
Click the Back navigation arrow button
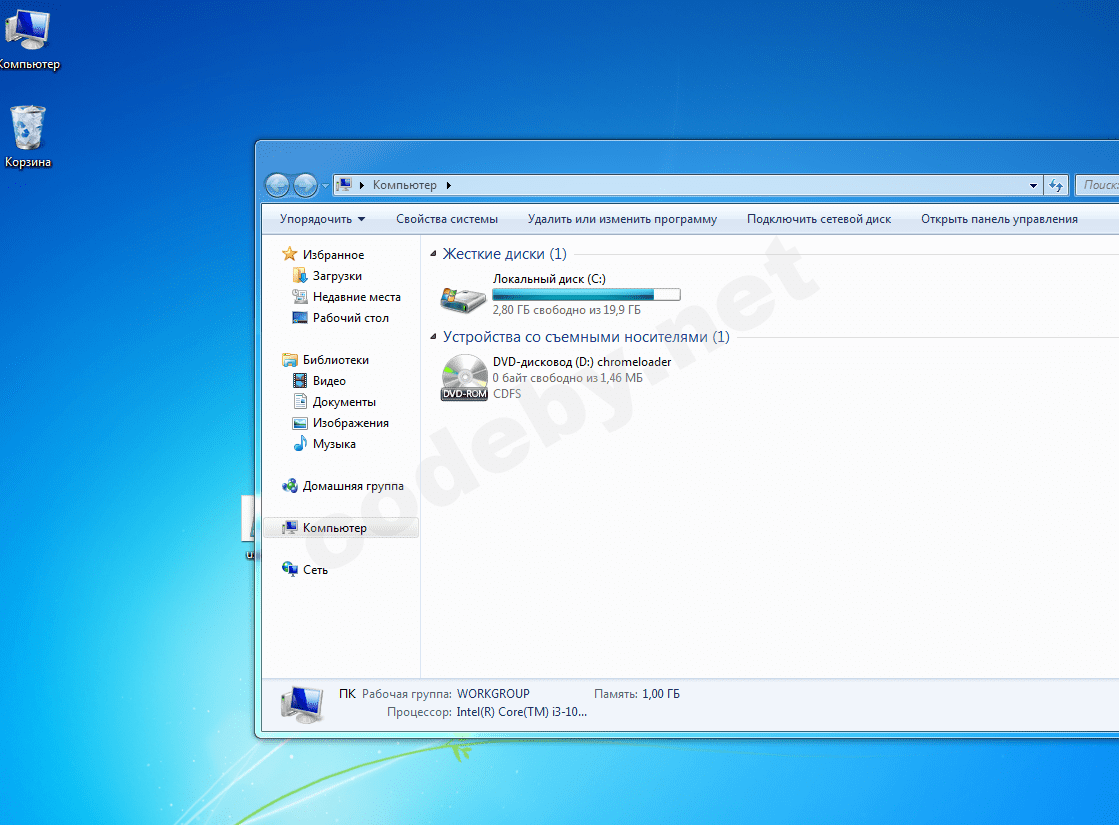pos(277,185)
